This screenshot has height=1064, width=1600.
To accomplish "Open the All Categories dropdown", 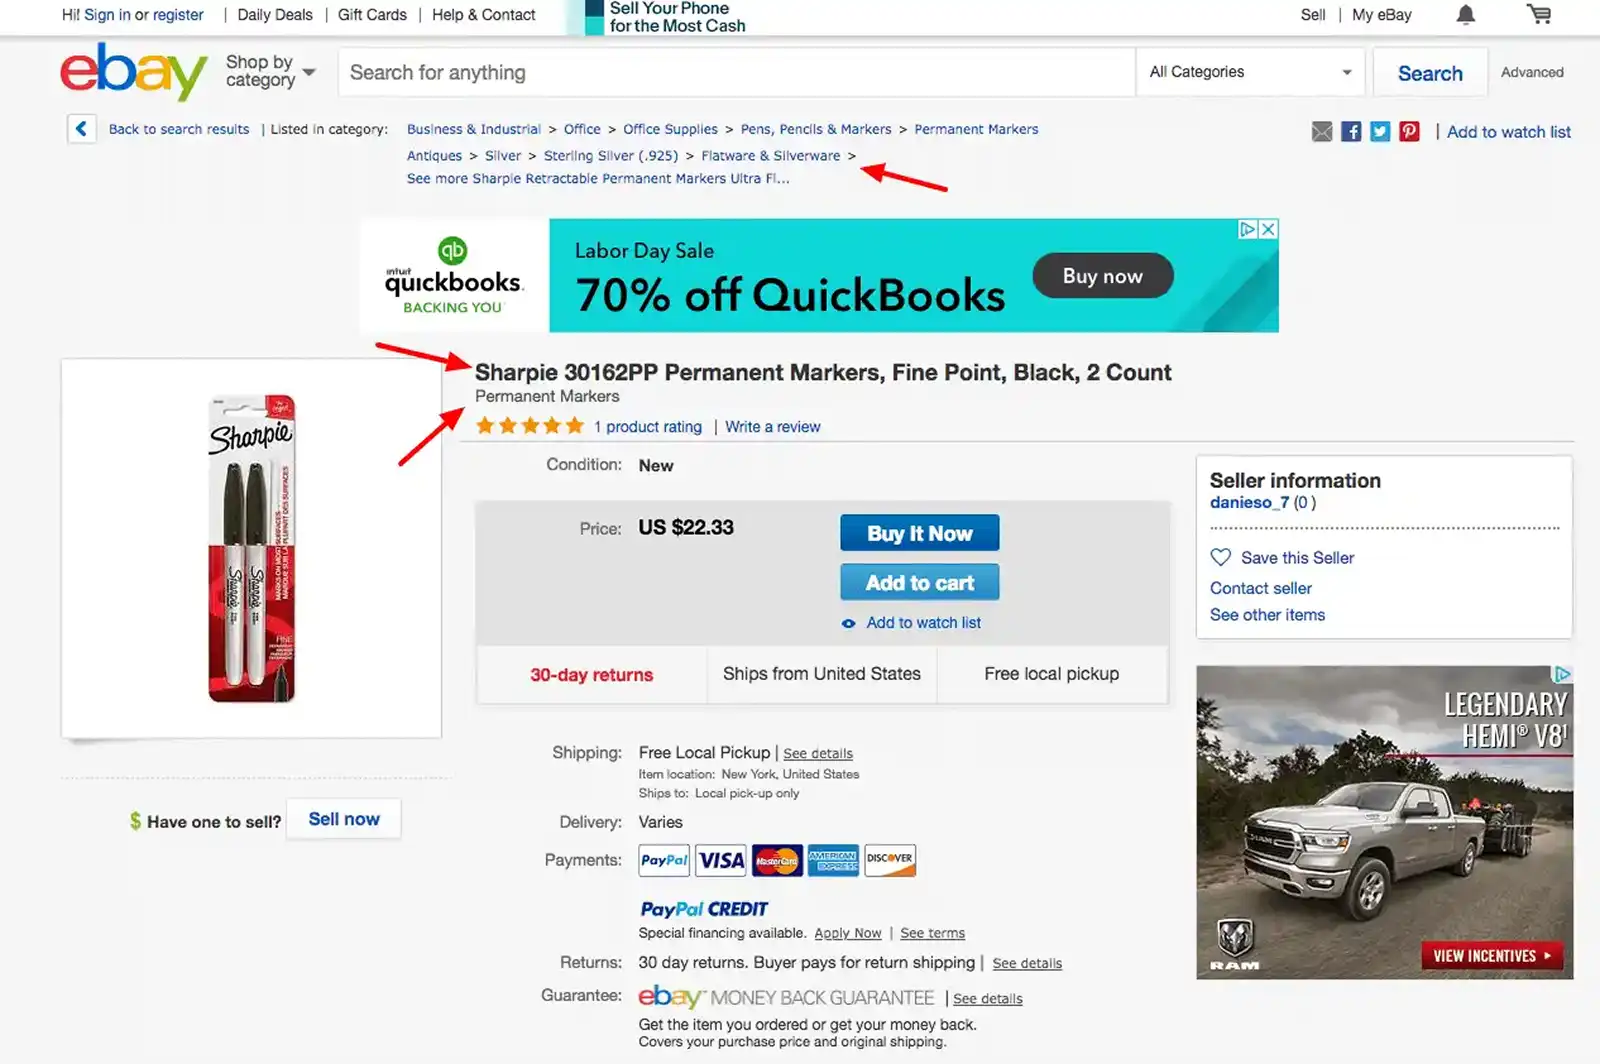I will (1249, 71).
